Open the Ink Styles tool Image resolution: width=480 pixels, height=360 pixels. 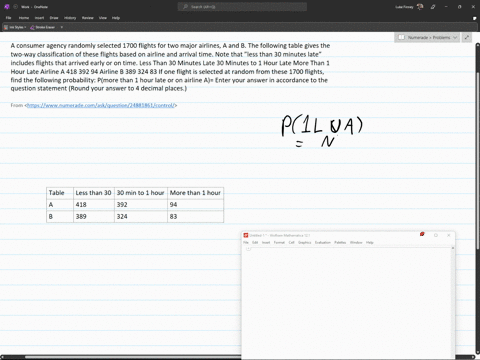pyautogui.click(x=15, y=27)
